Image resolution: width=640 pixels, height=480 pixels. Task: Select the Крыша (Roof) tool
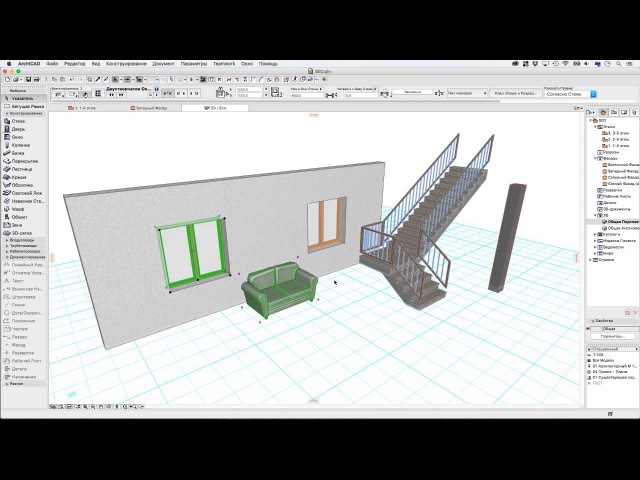24,177
